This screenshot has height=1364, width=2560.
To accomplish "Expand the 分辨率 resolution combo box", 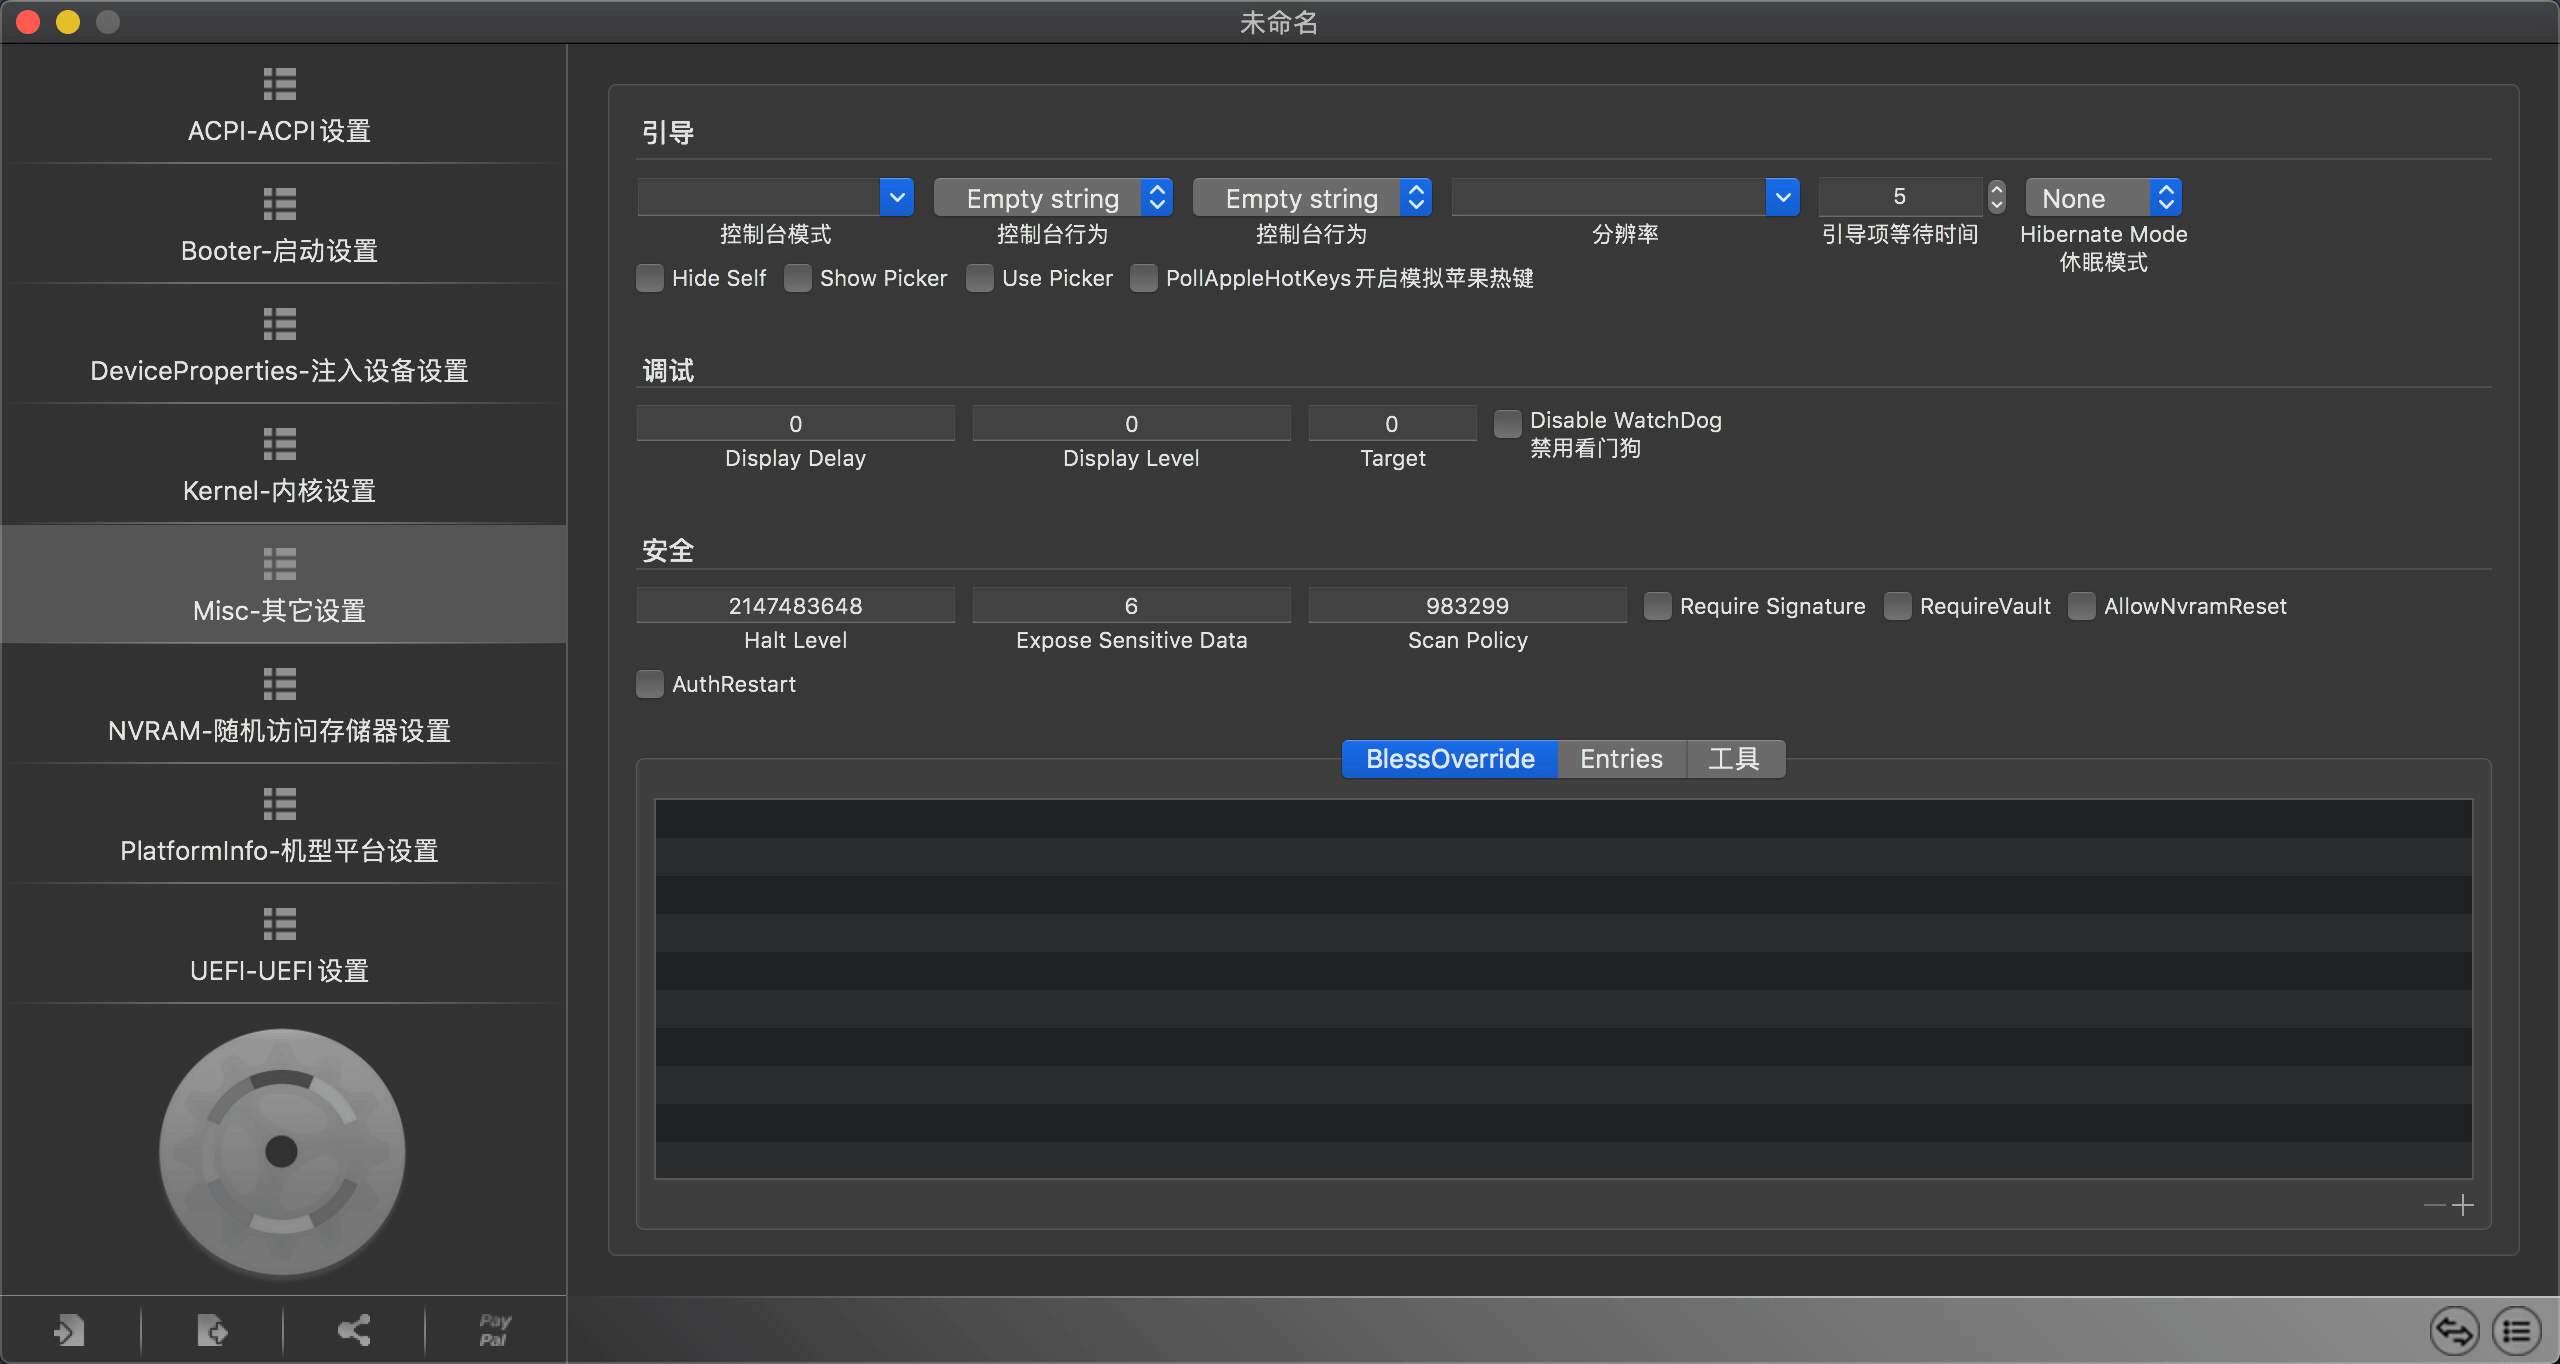I will click(1782, 198).
